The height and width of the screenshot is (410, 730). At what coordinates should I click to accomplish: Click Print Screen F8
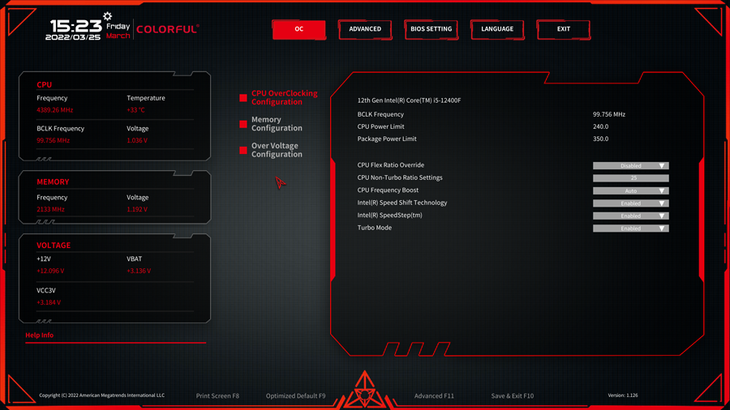217,396
